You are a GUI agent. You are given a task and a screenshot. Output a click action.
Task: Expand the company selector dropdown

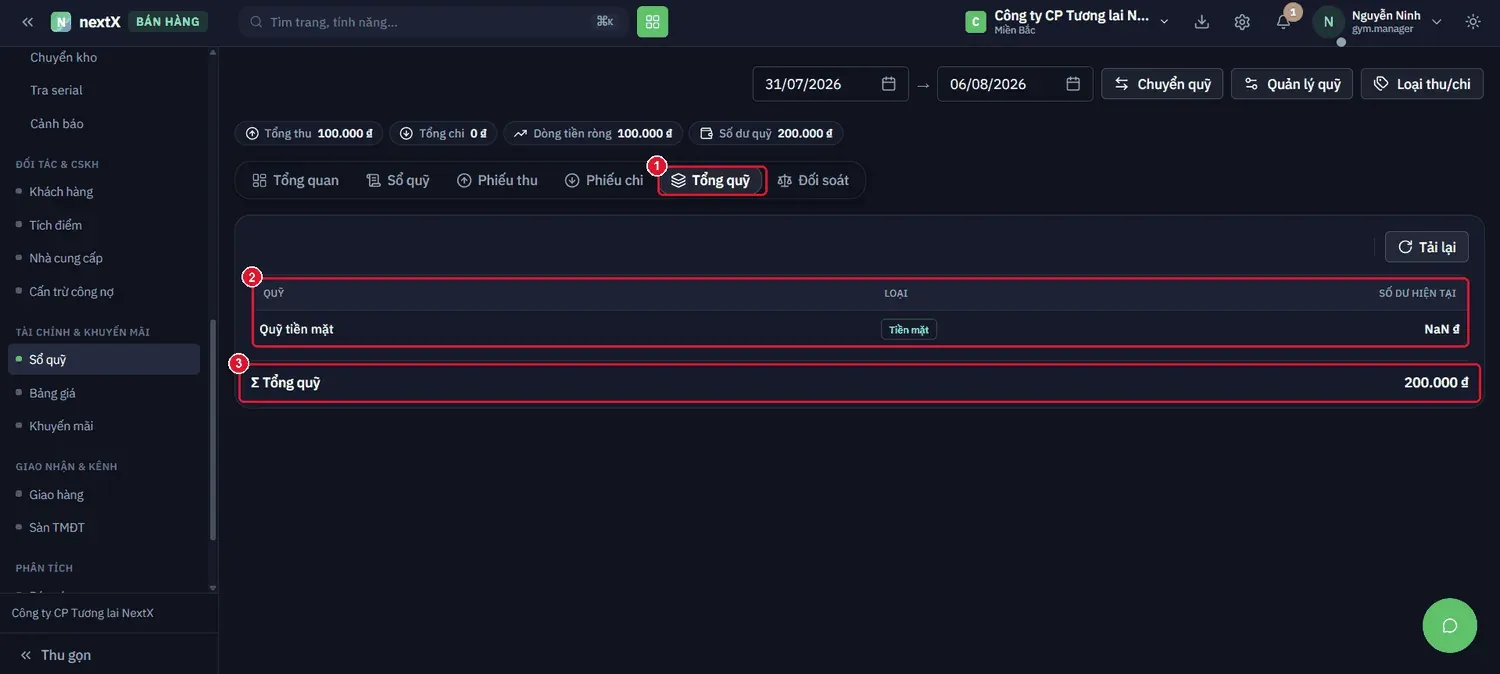click(1164, 22)
